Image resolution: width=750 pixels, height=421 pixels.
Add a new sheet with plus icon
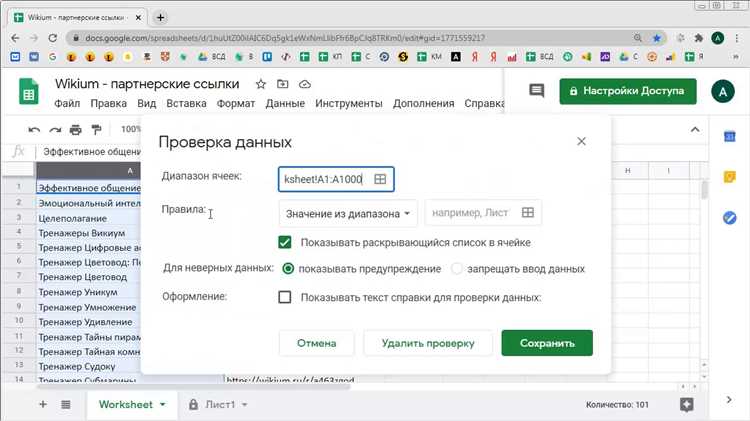pos(43,404)
